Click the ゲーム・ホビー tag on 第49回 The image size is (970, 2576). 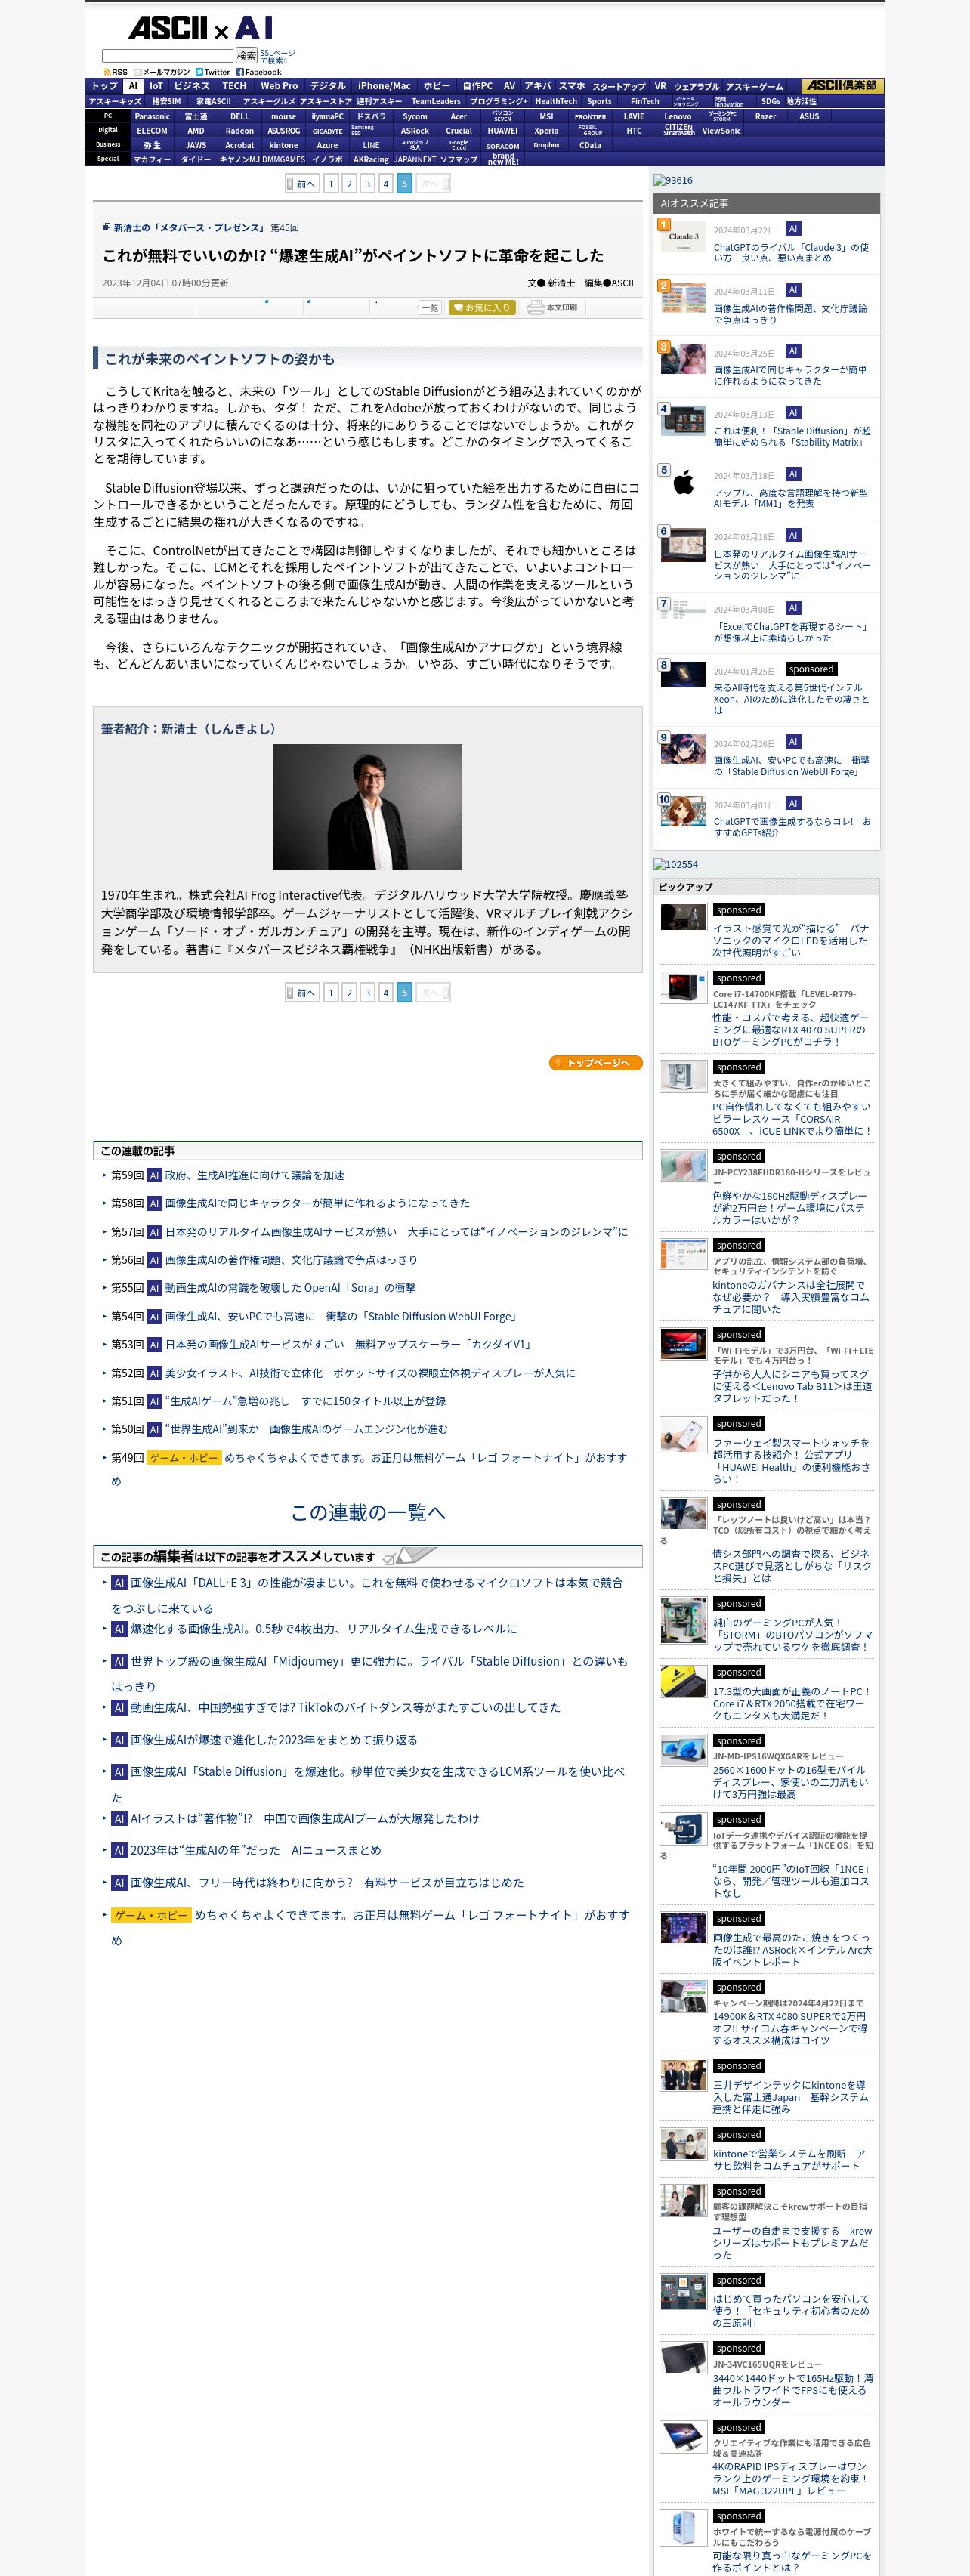pyautogui.click(x=184, y=1458)
